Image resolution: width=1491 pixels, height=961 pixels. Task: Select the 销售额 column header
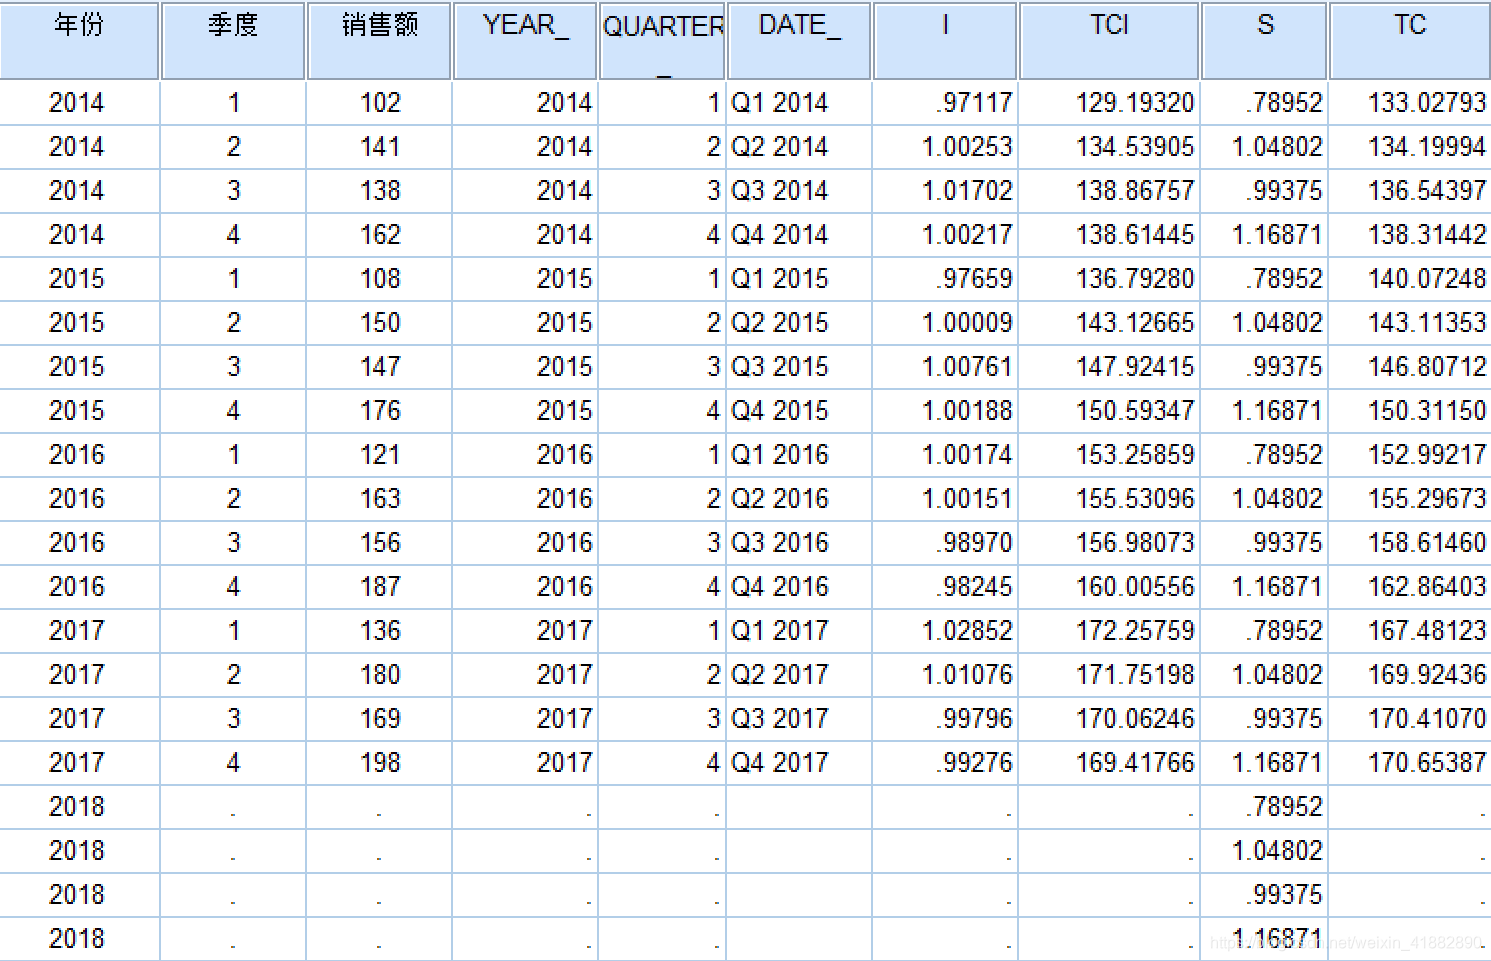coord(379,40)
